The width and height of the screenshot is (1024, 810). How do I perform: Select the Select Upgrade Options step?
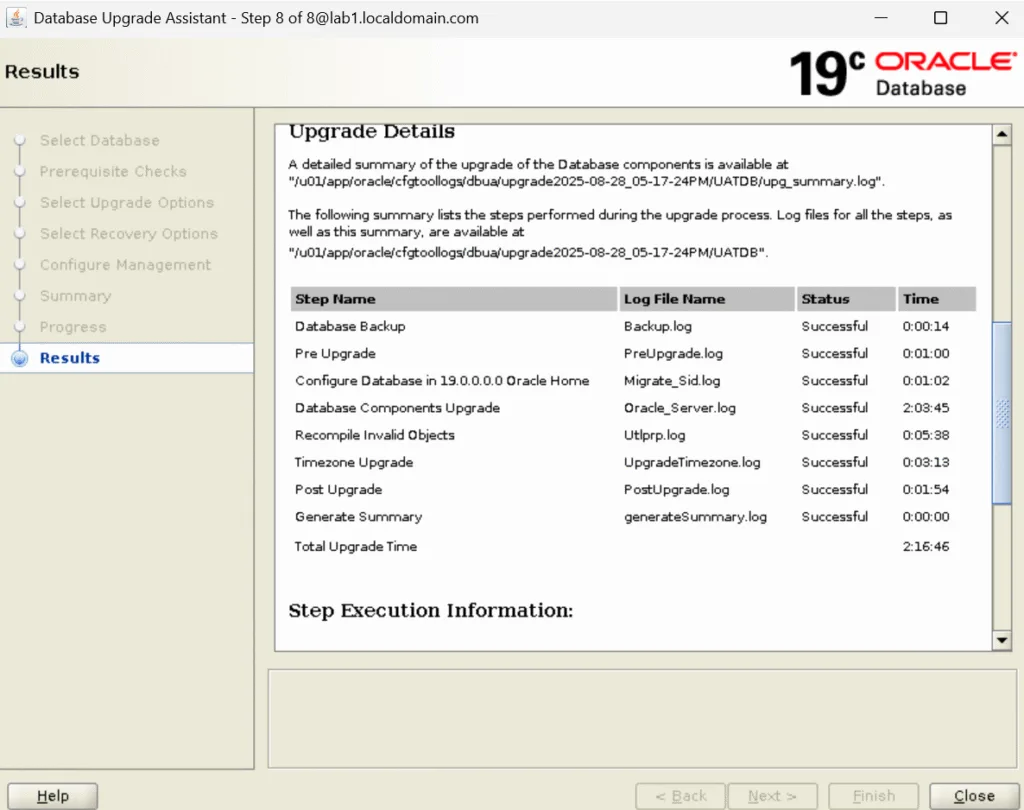tap(127, 202)
